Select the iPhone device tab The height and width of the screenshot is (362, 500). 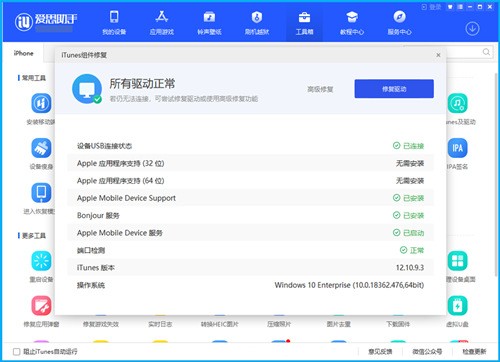24,53
